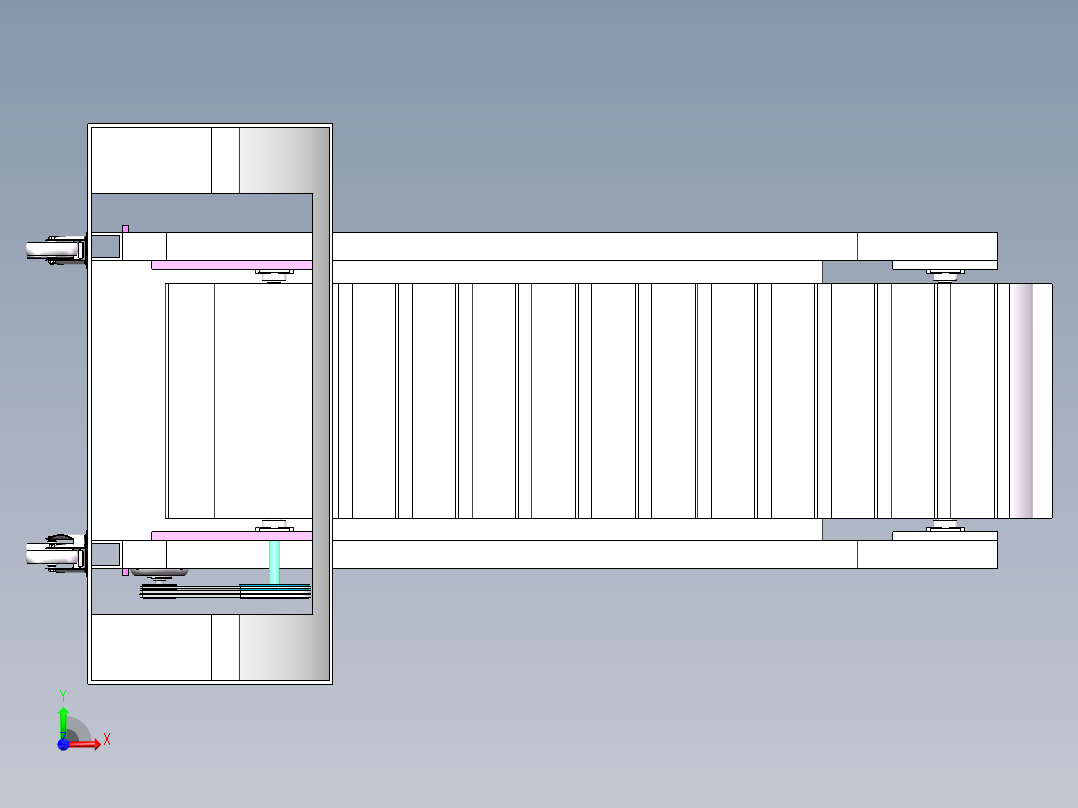Select the purple-shaded end roller of conveyor
The height and width of the screenshot is (808, 1078).
click(1020, 401)
